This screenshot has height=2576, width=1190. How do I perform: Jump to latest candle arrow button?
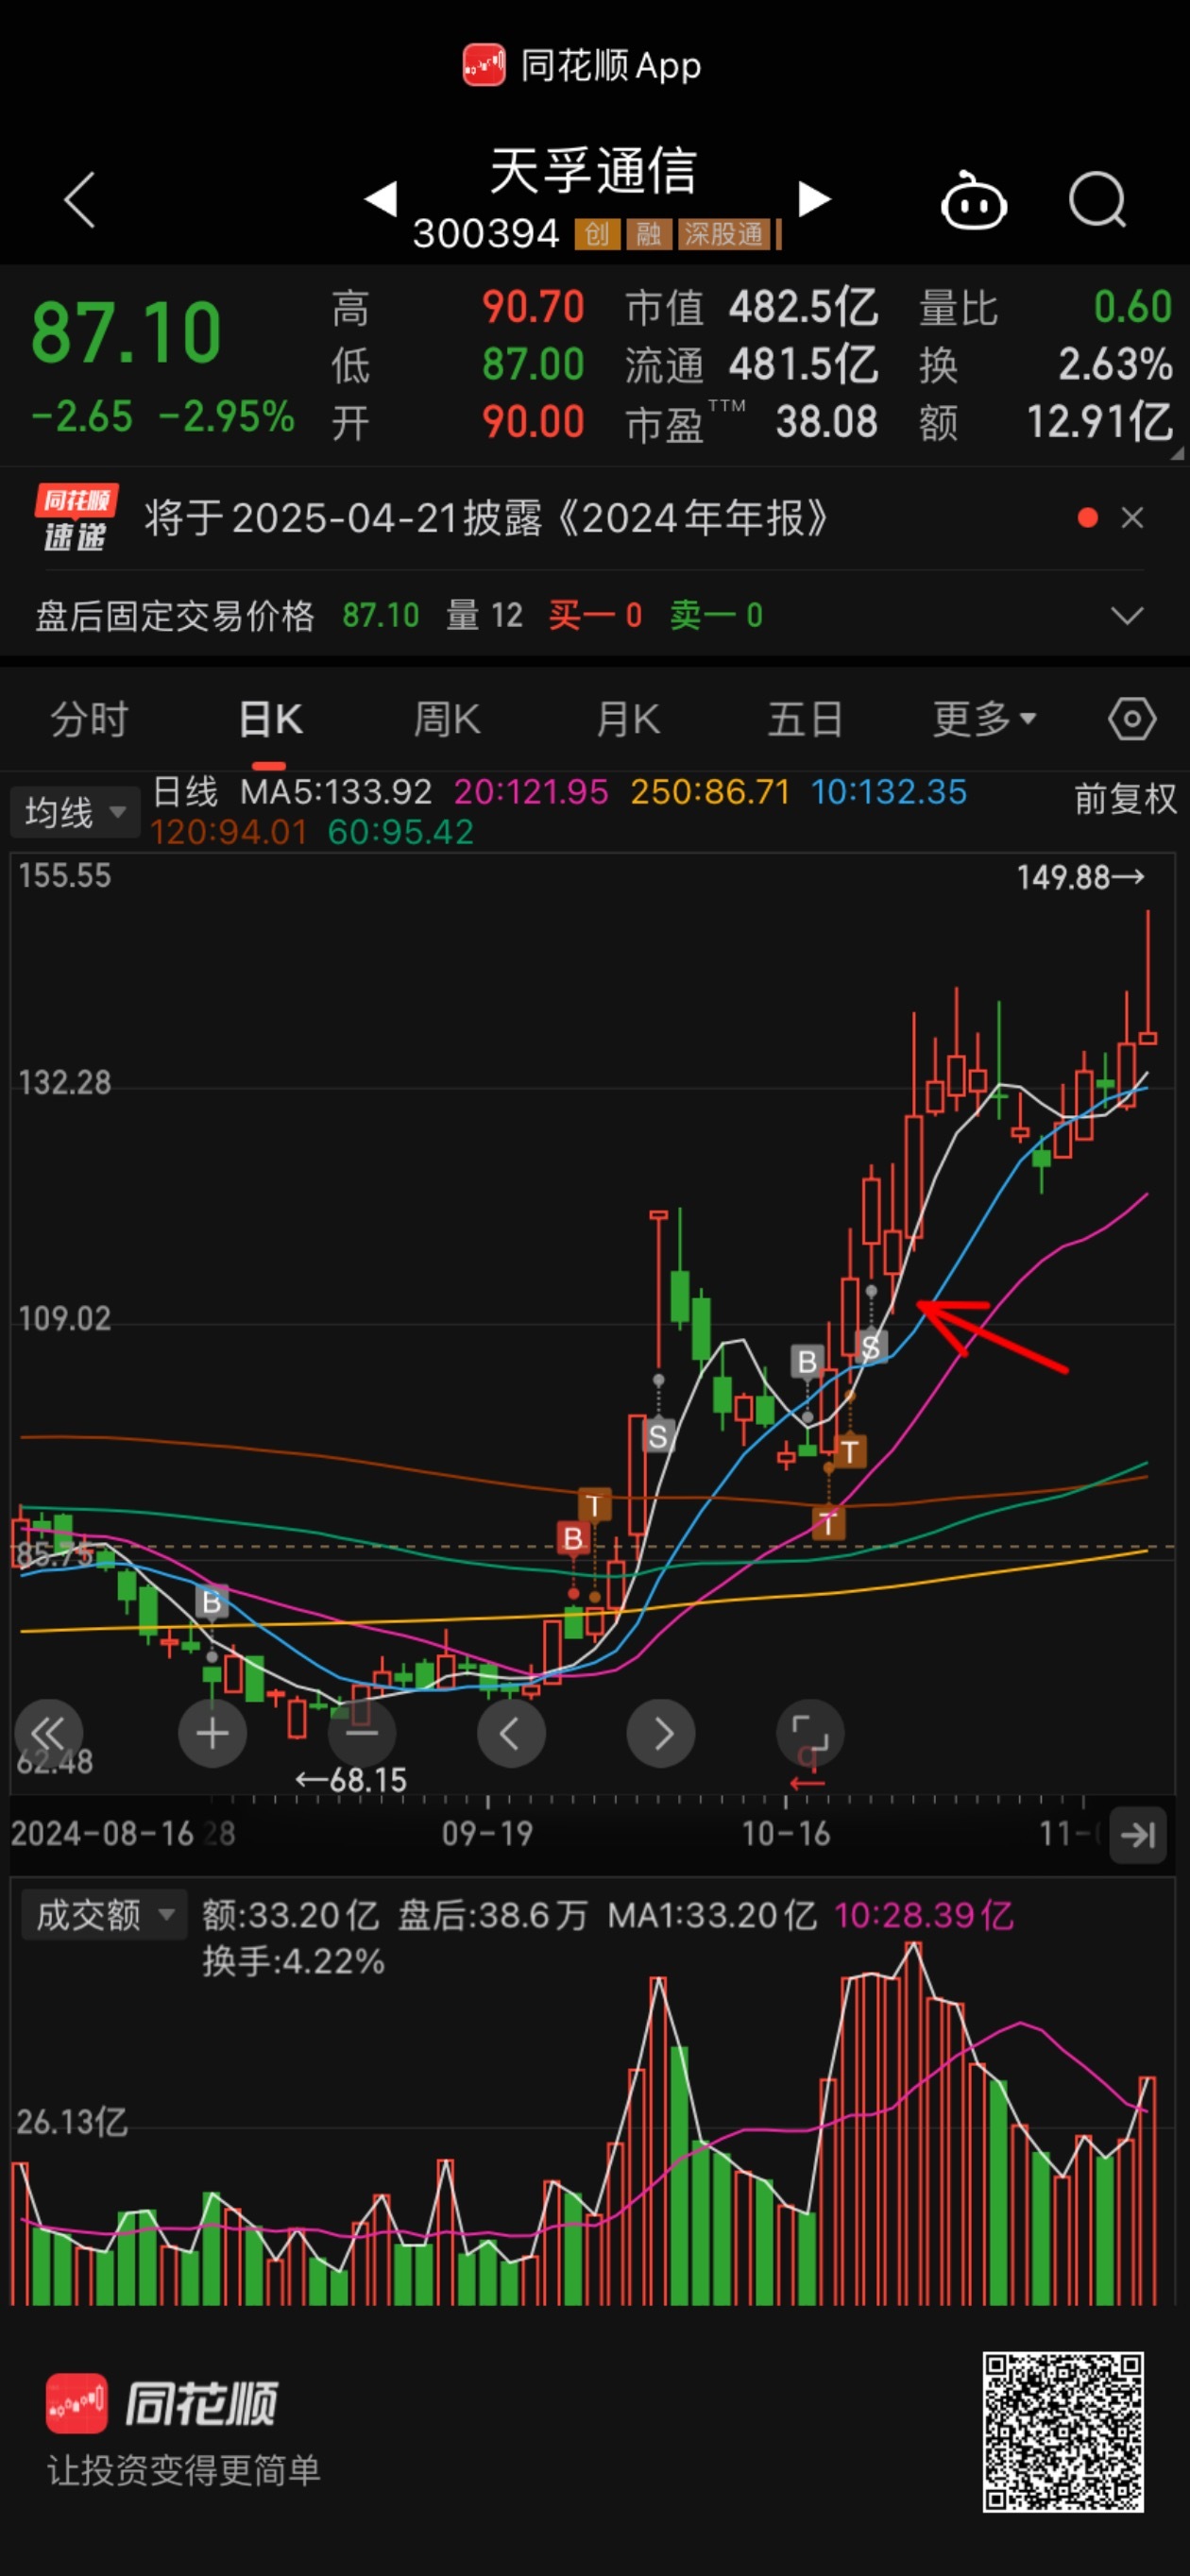point(1138,1835)
